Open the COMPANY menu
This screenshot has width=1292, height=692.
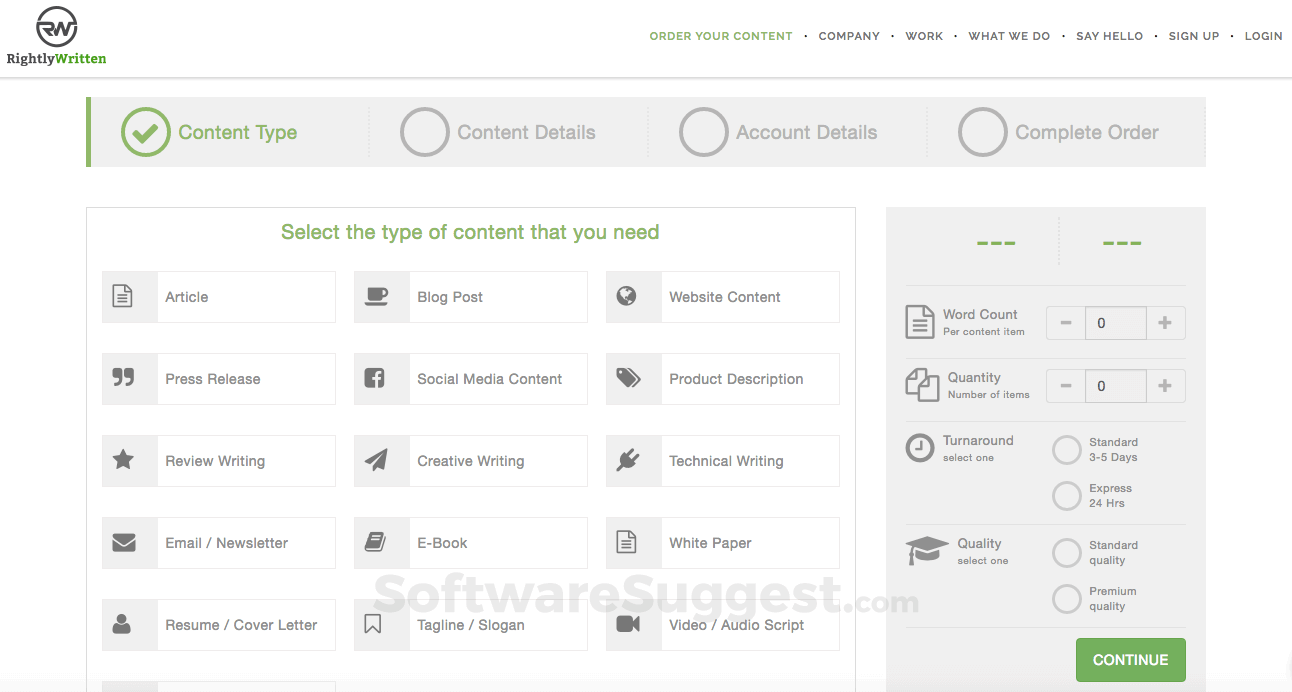pyautogui.click(x=849, y=36)
